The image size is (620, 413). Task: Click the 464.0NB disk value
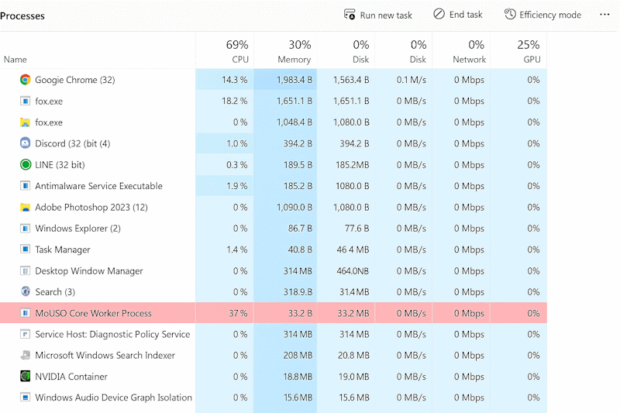point(352,271)
